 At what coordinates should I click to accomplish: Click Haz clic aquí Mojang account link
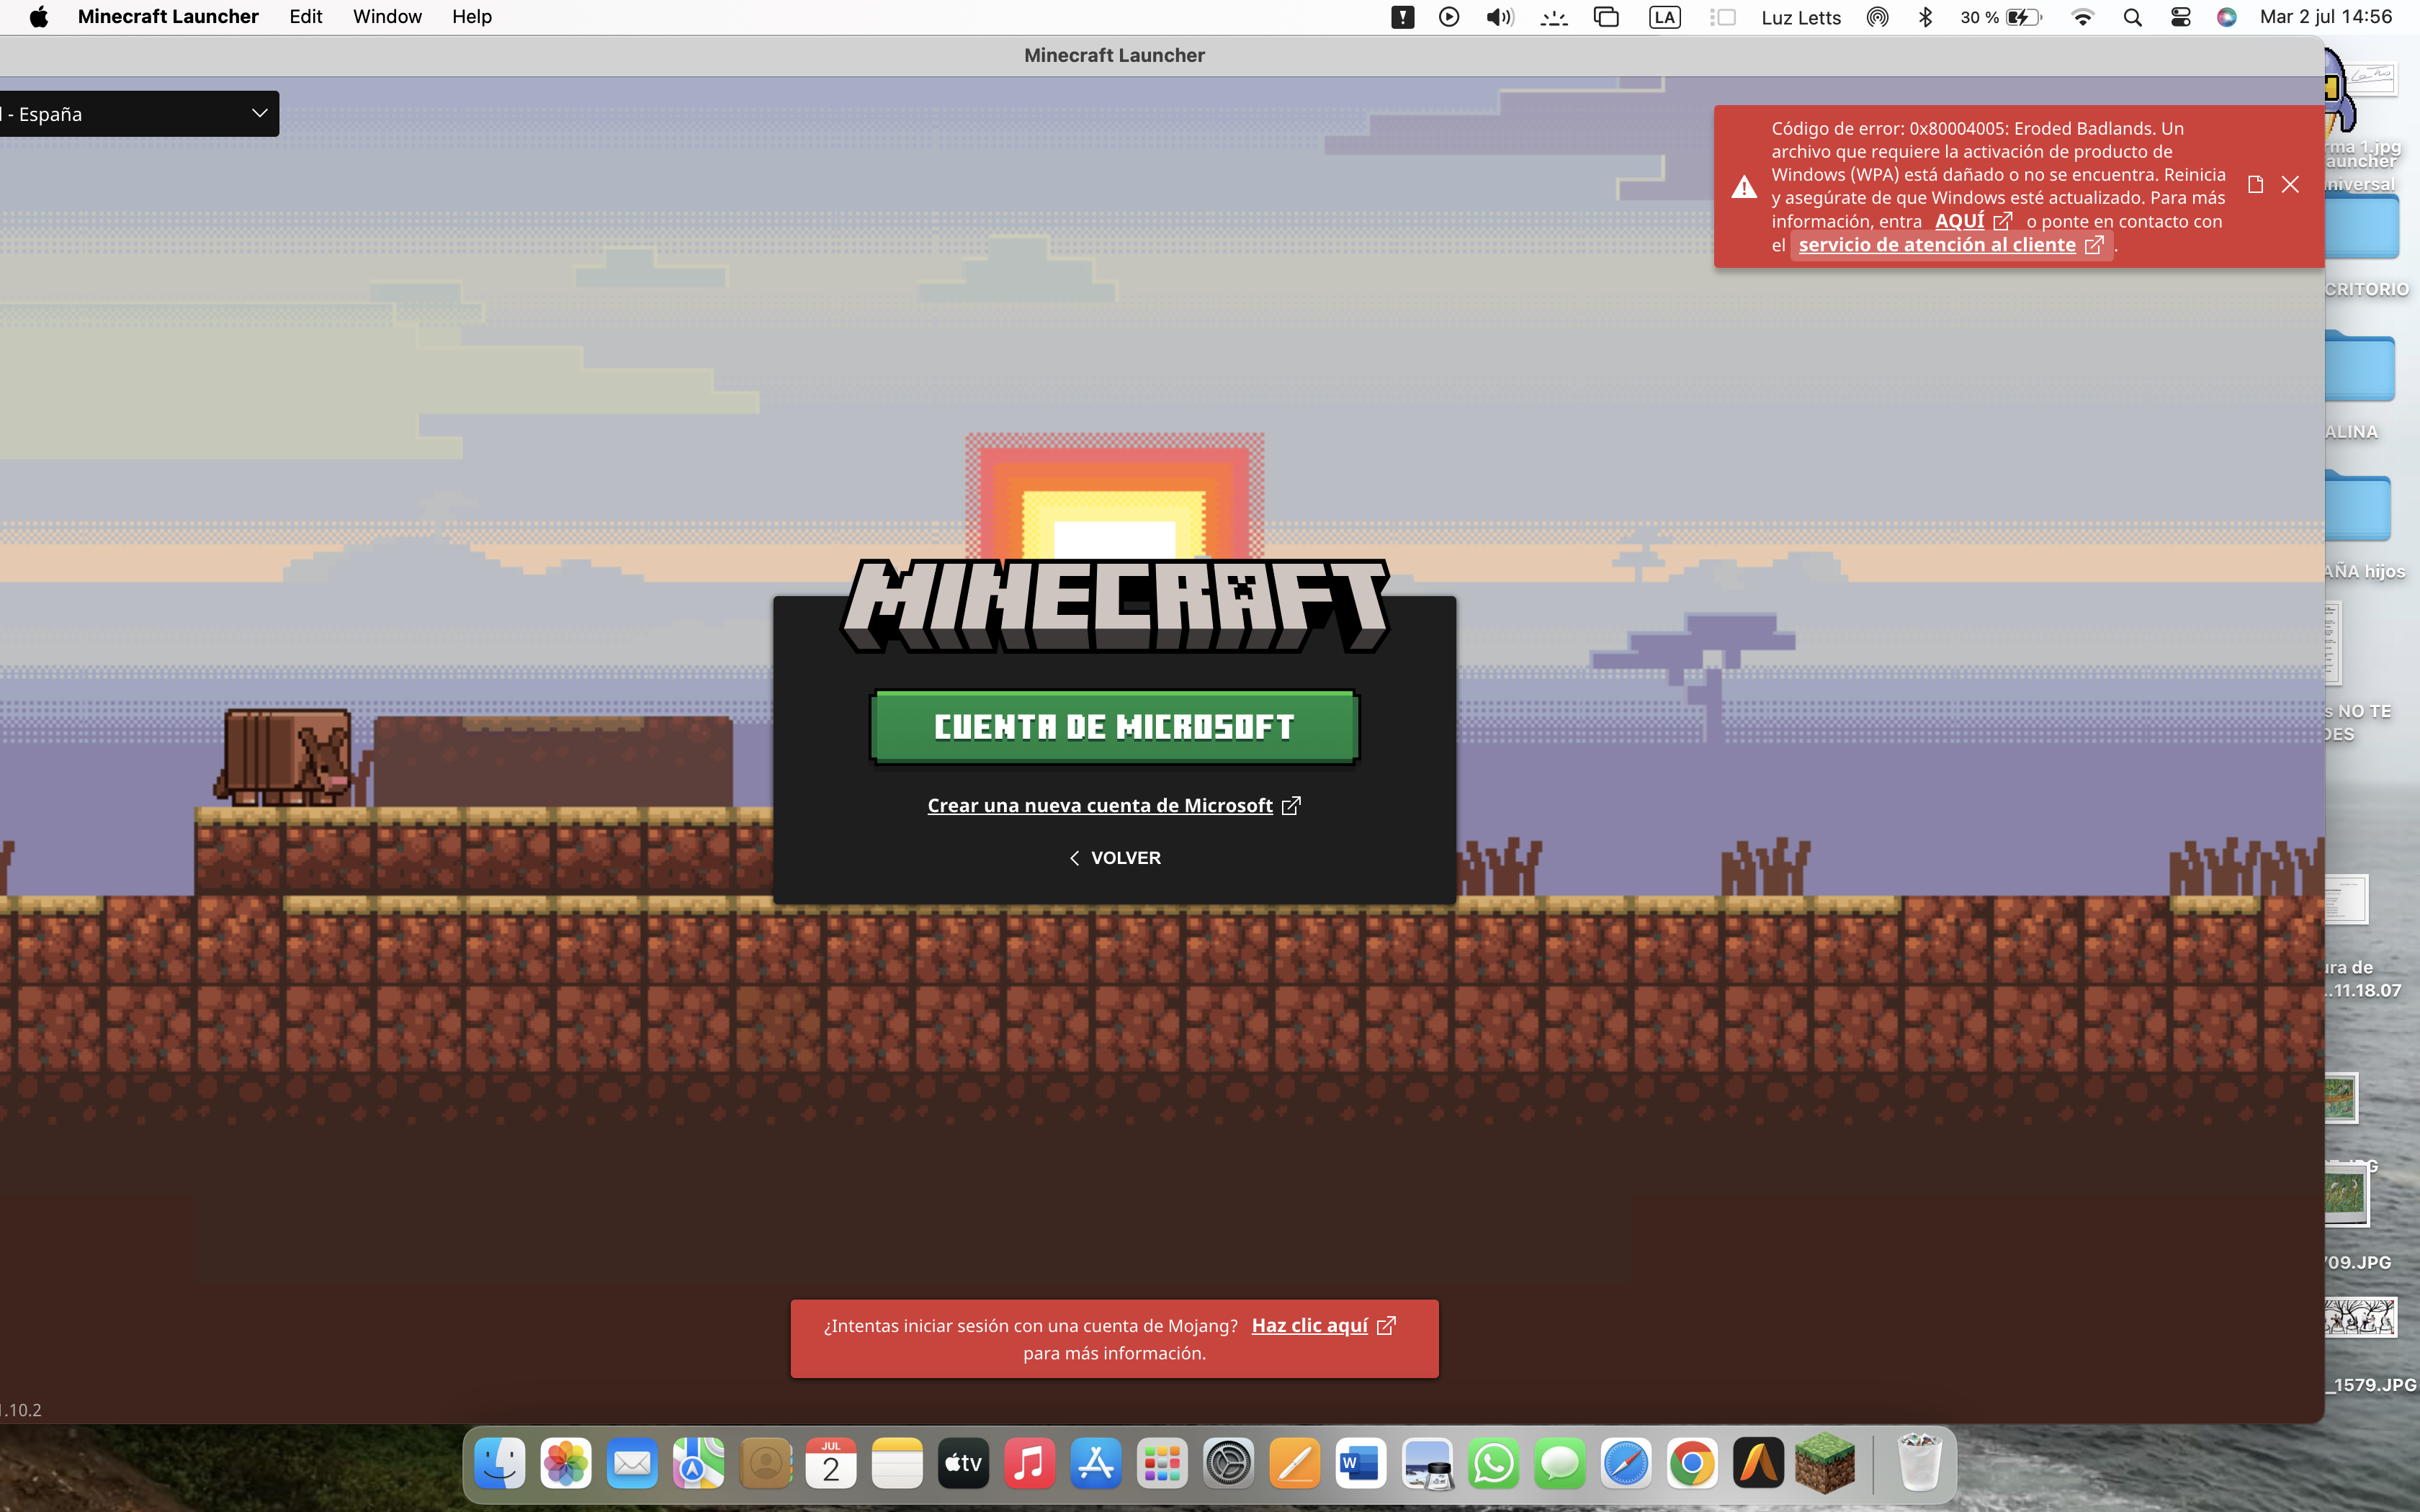[x=1322, y=1325]
